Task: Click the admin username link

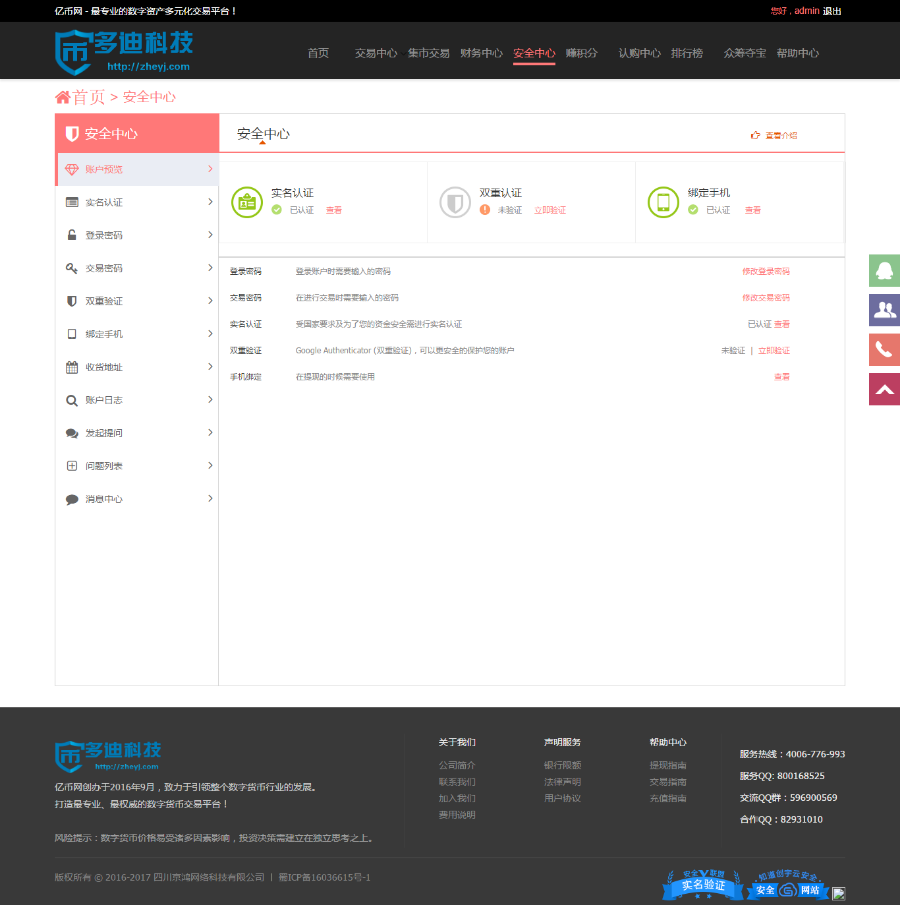Action: point(806,11)
